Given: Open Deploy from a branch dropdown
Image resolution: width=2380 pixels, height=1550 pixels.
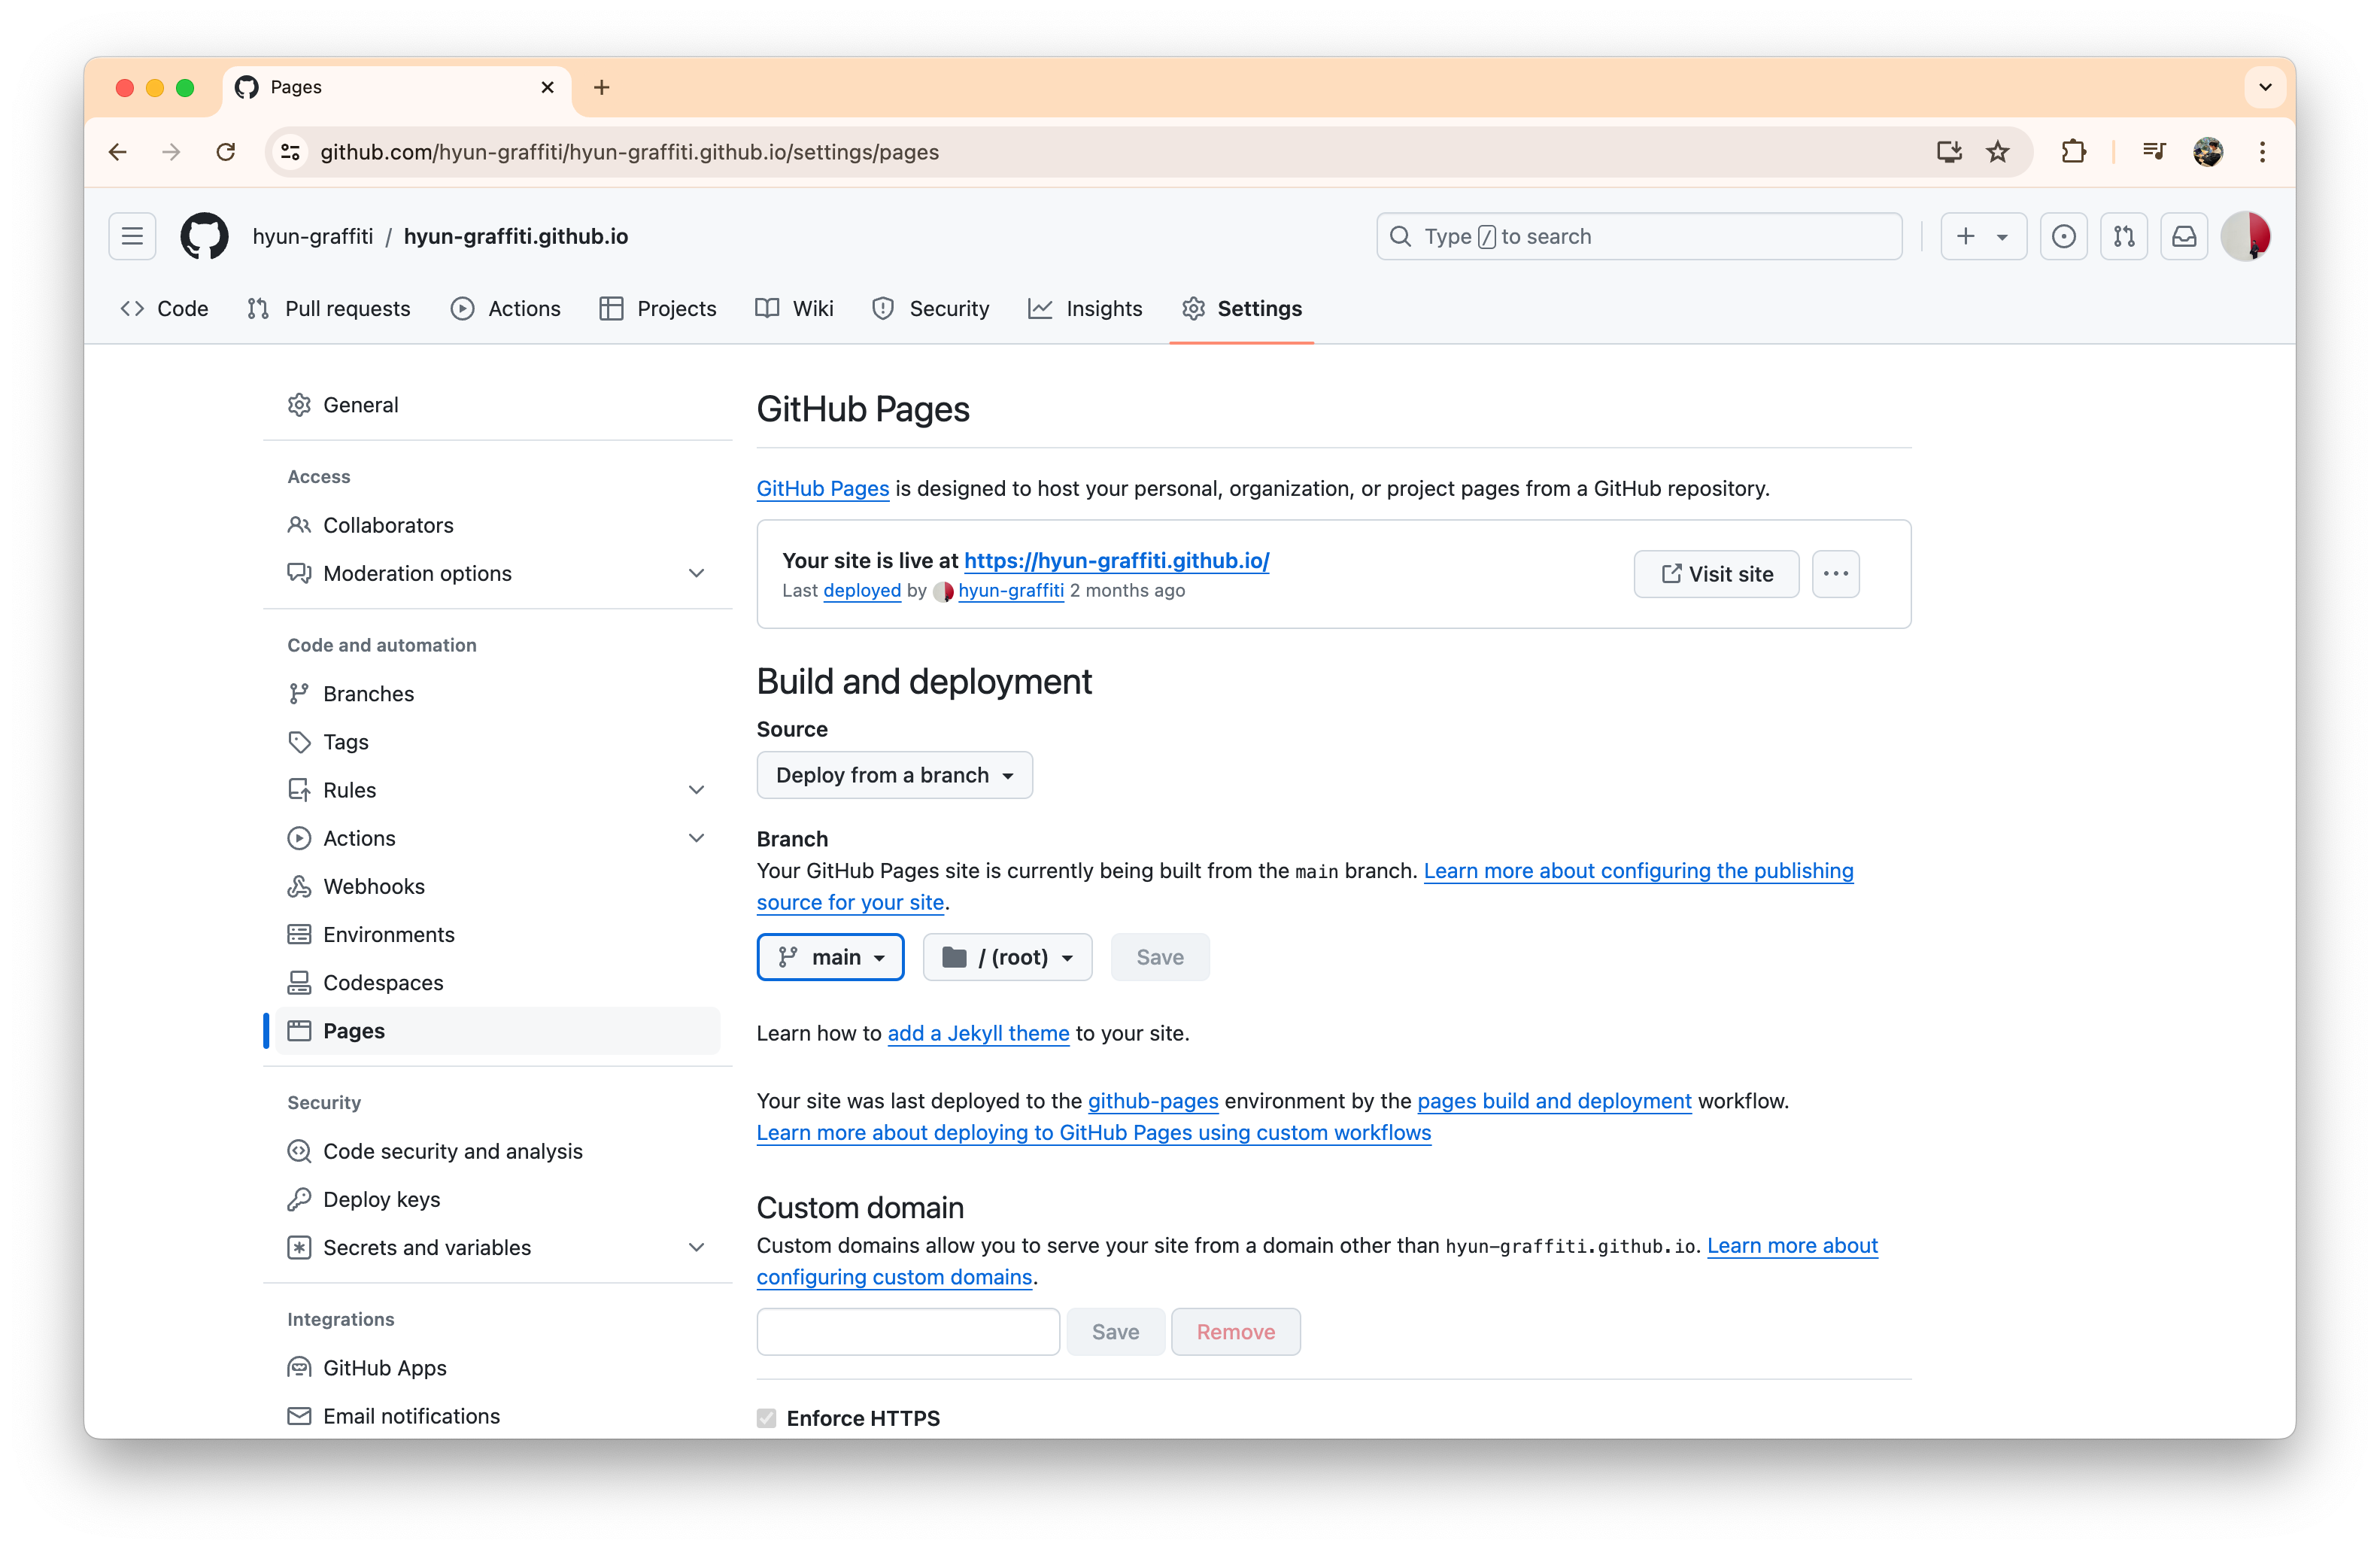Looking at the screenshot, I should 894,775.
